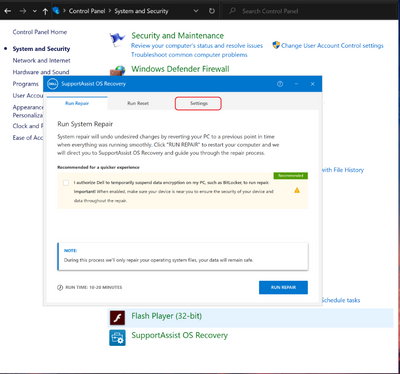Viewport: 400px width, 374px height.
Task: Click the UAC shield icon
Action: point(276,45)
